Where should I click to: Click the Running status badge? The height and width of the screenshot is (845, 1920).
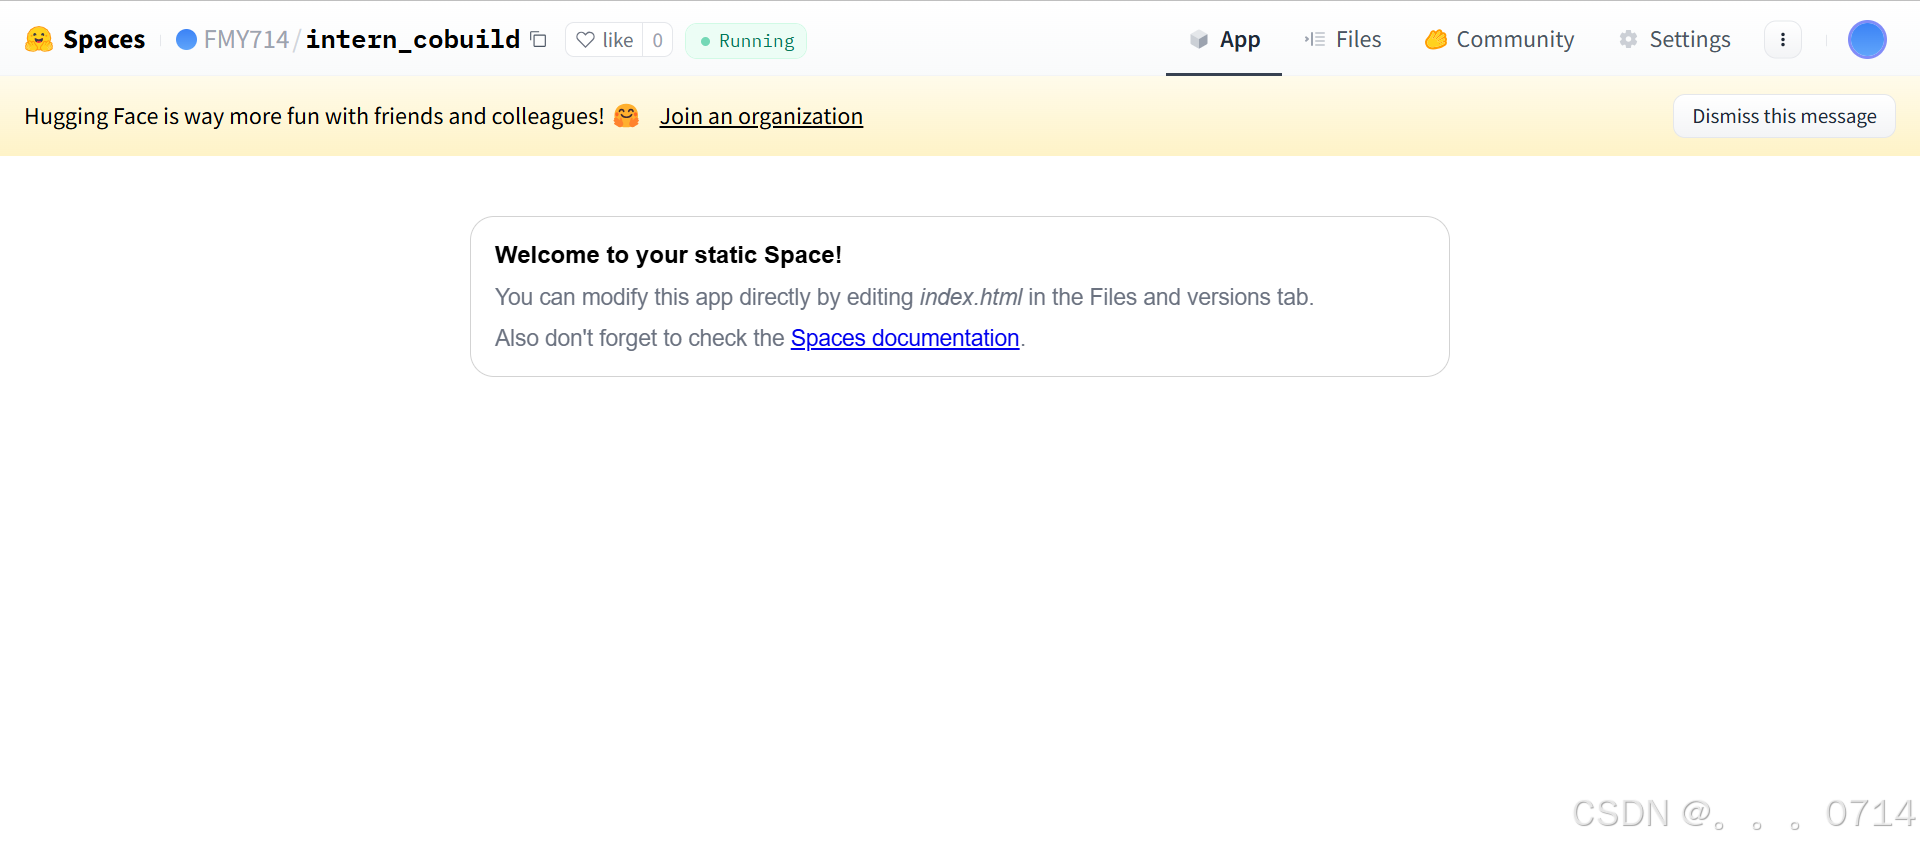[746, 41]
